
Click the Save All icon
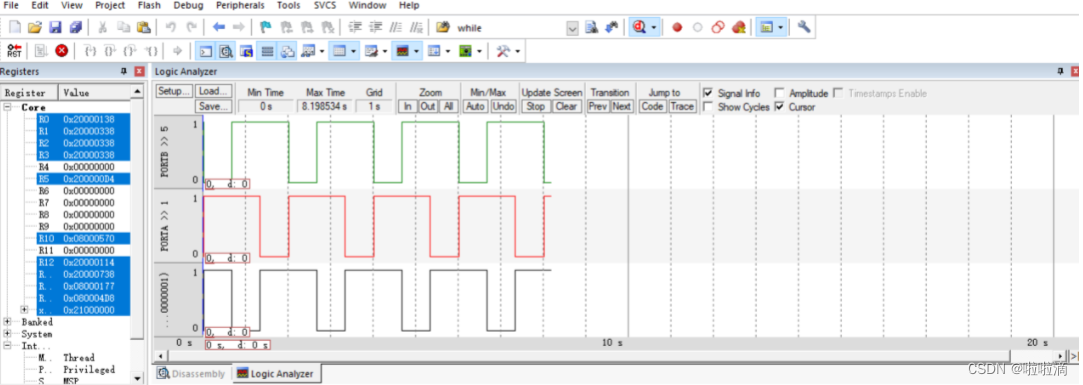click(75, 28)
